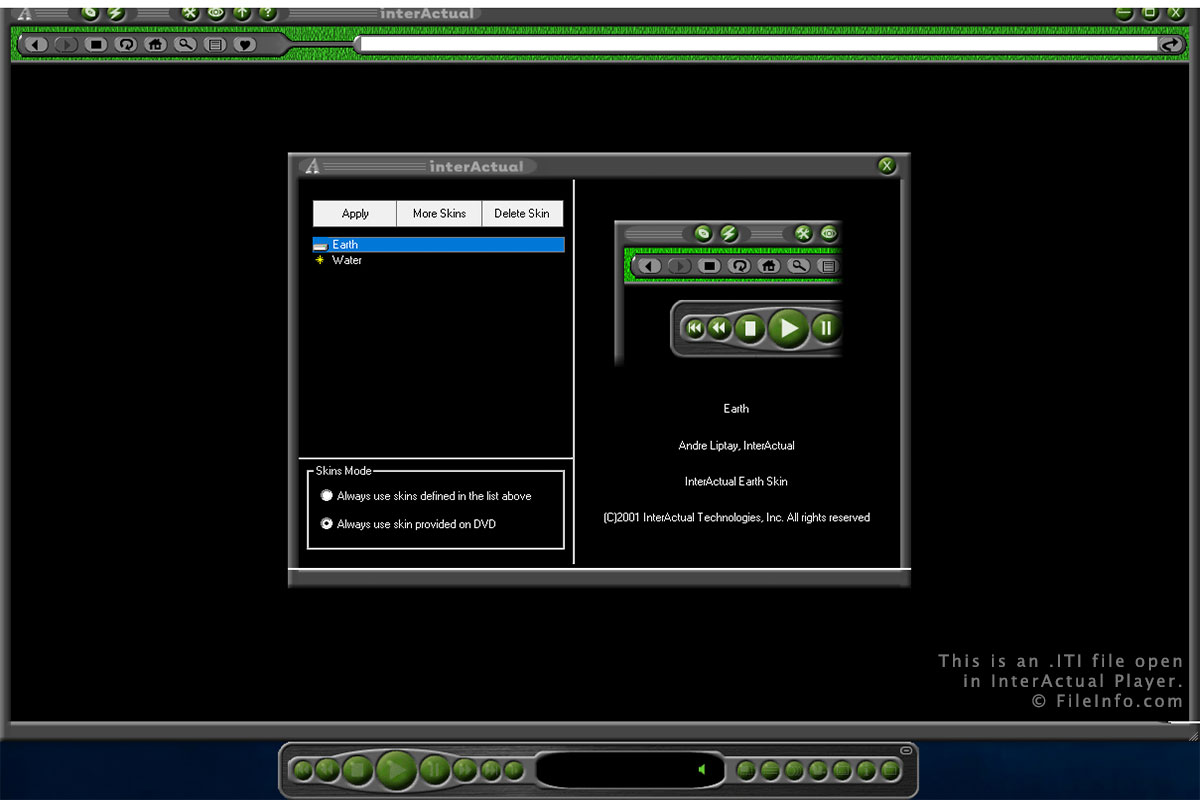Click the More Skins button
Screen dimensions: 1200x800
pos(439,213)
